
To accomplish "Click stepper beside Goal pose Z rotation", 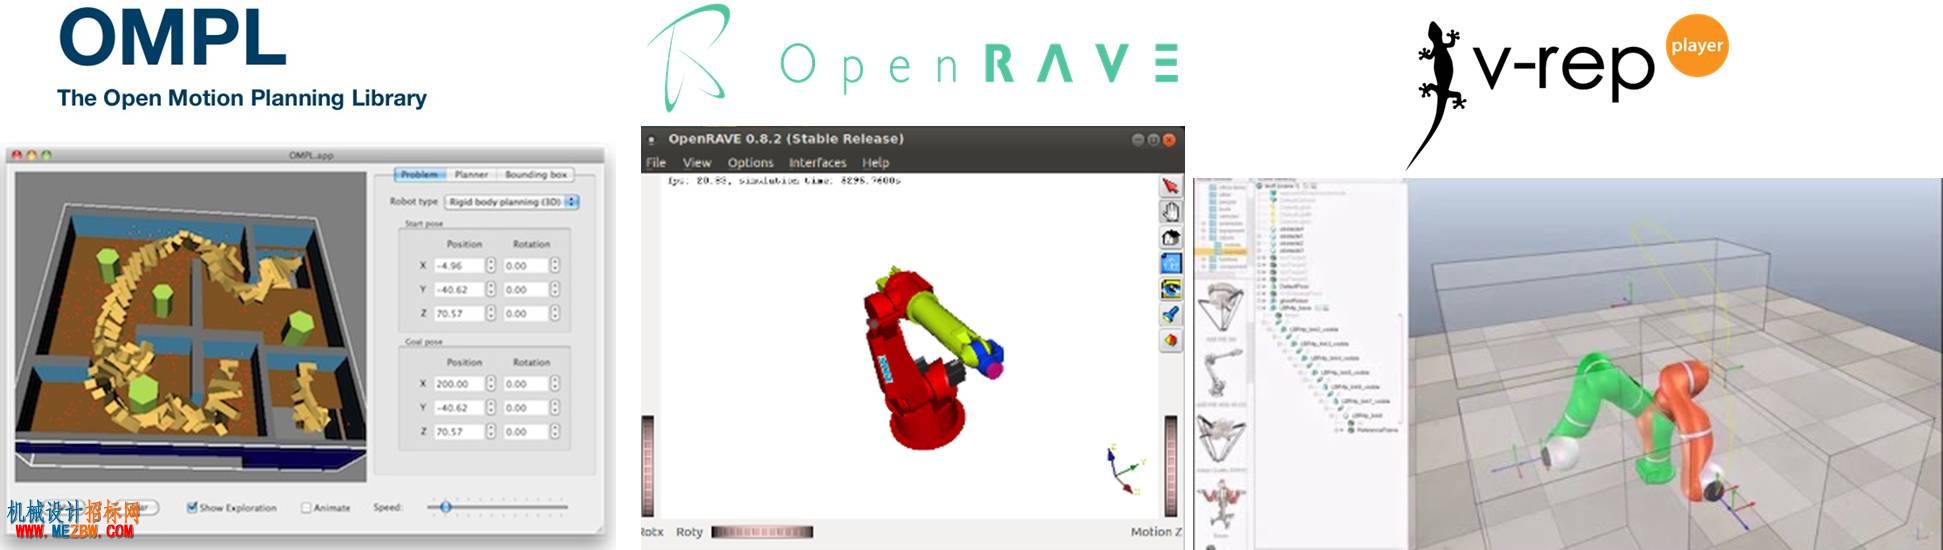I will [554, 431].
